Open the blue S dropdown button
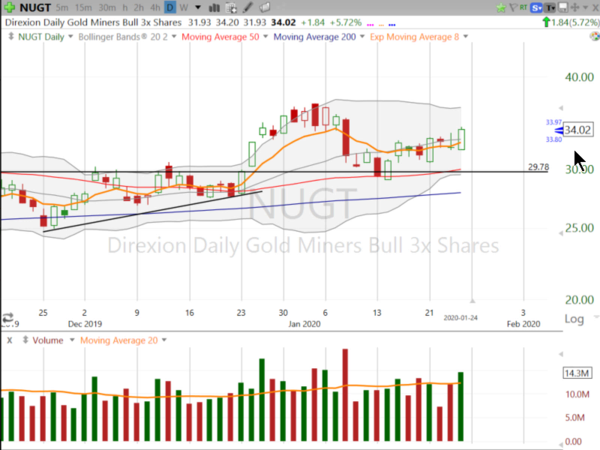The image size is (600, 450). coord(536,8)
